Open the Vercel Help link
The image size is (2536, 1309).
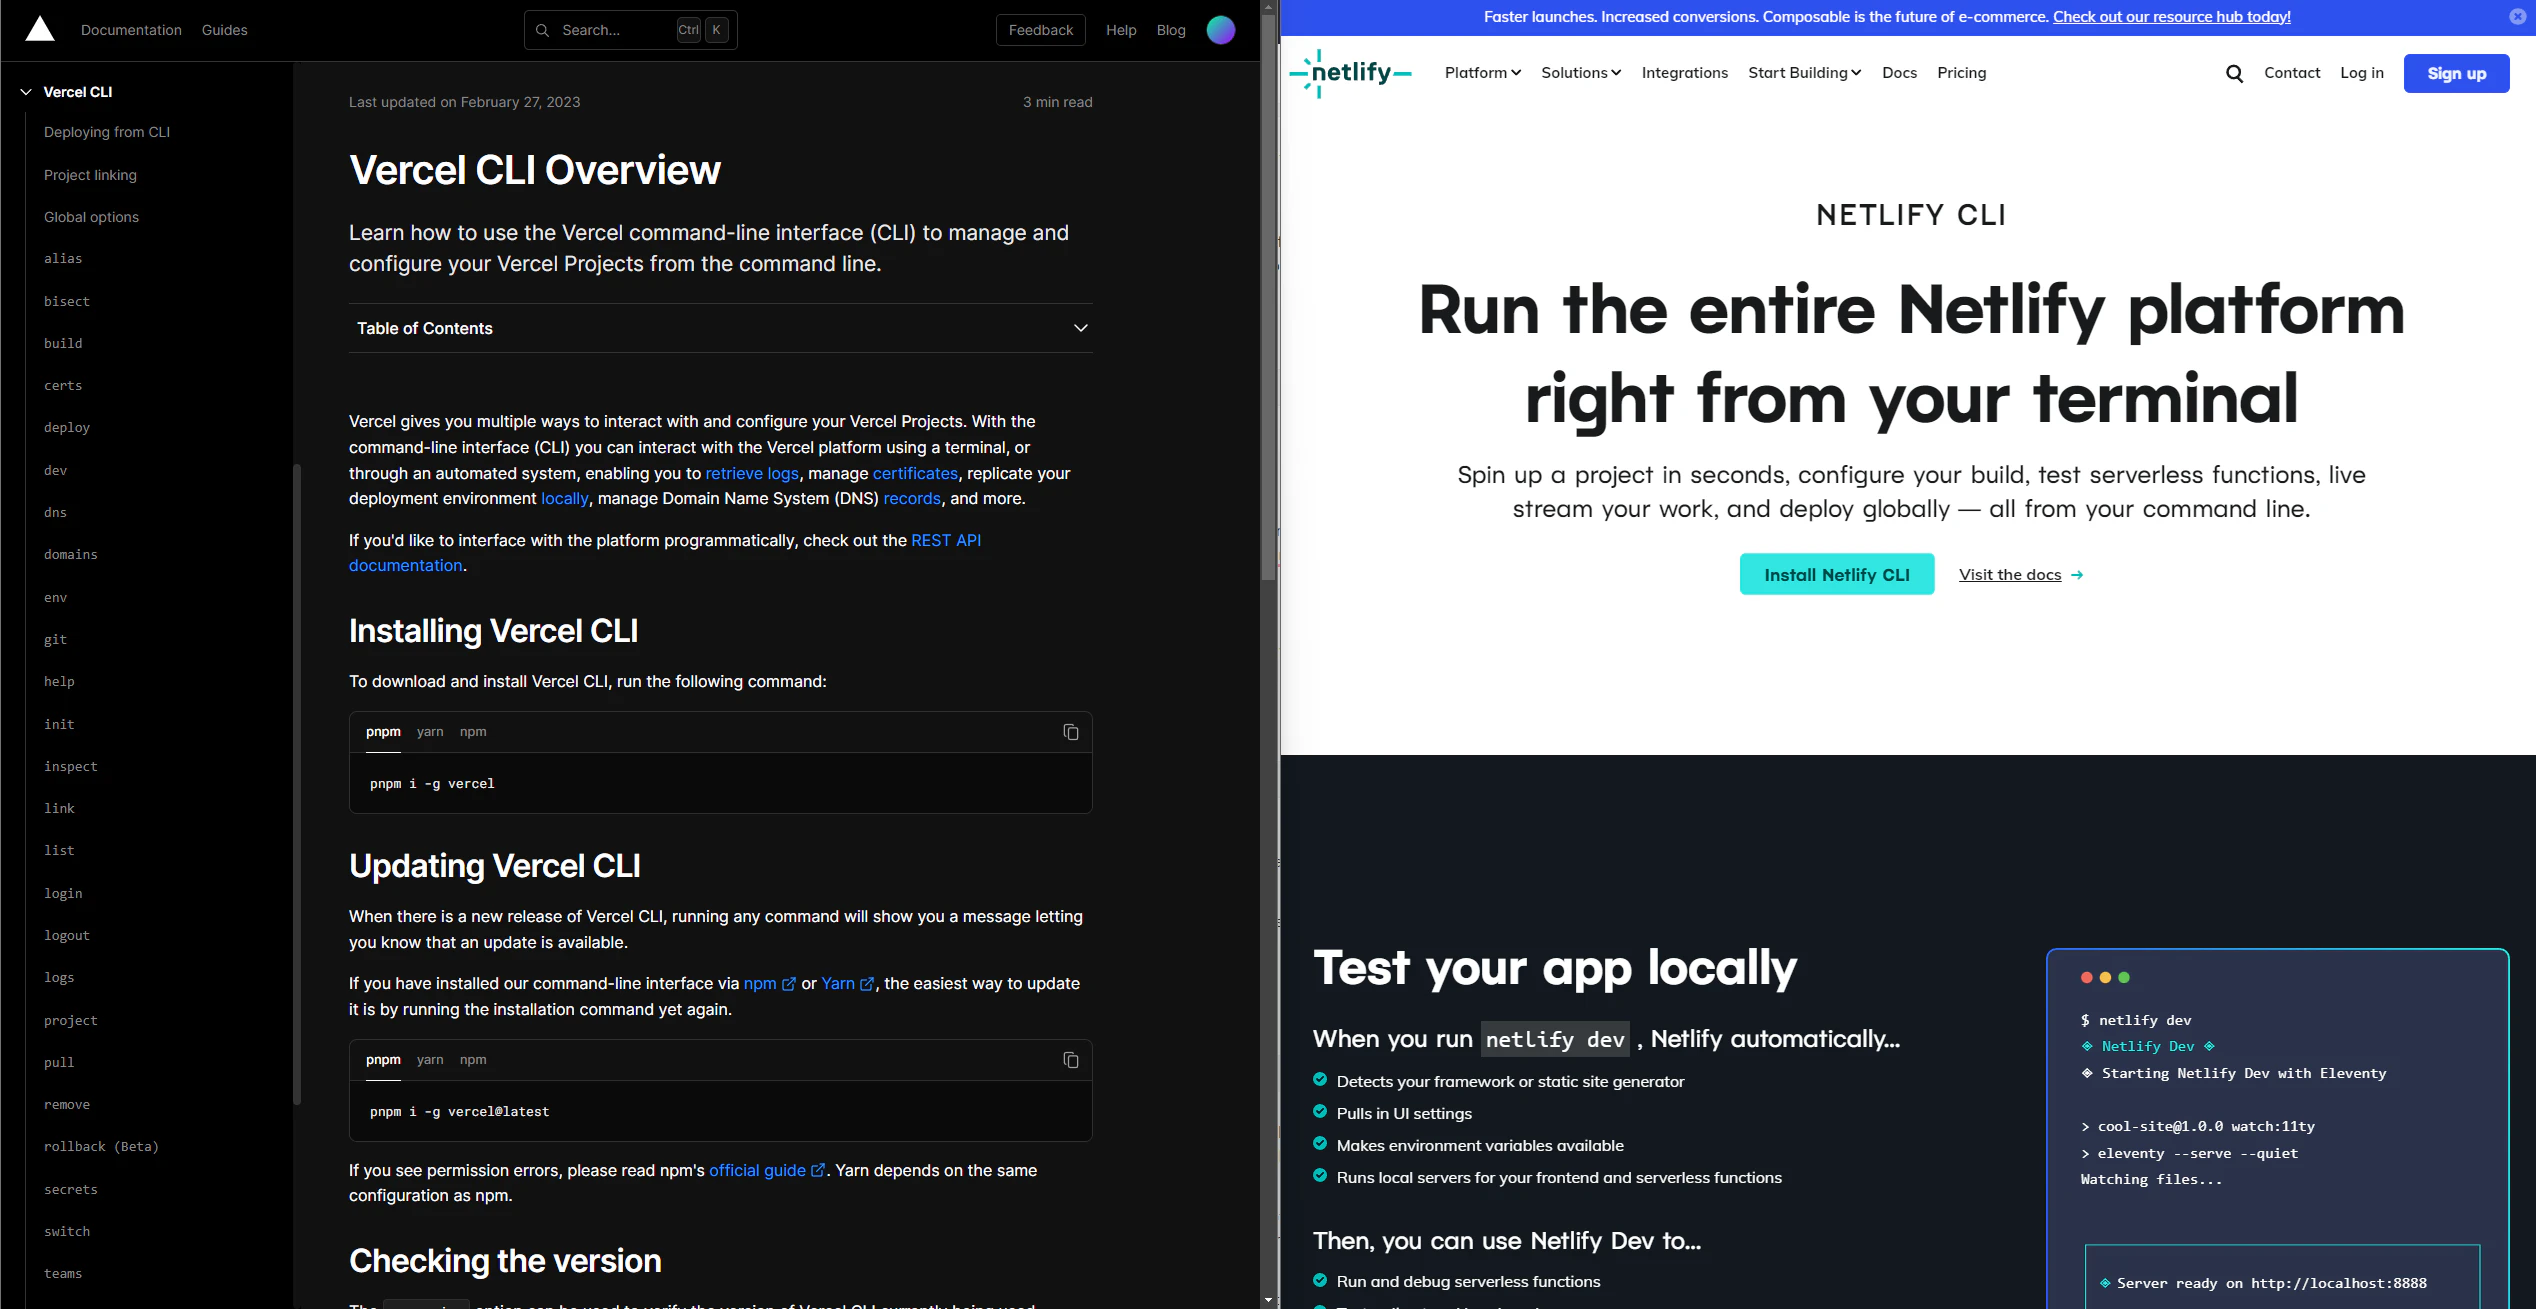[x=1121, y=30]
